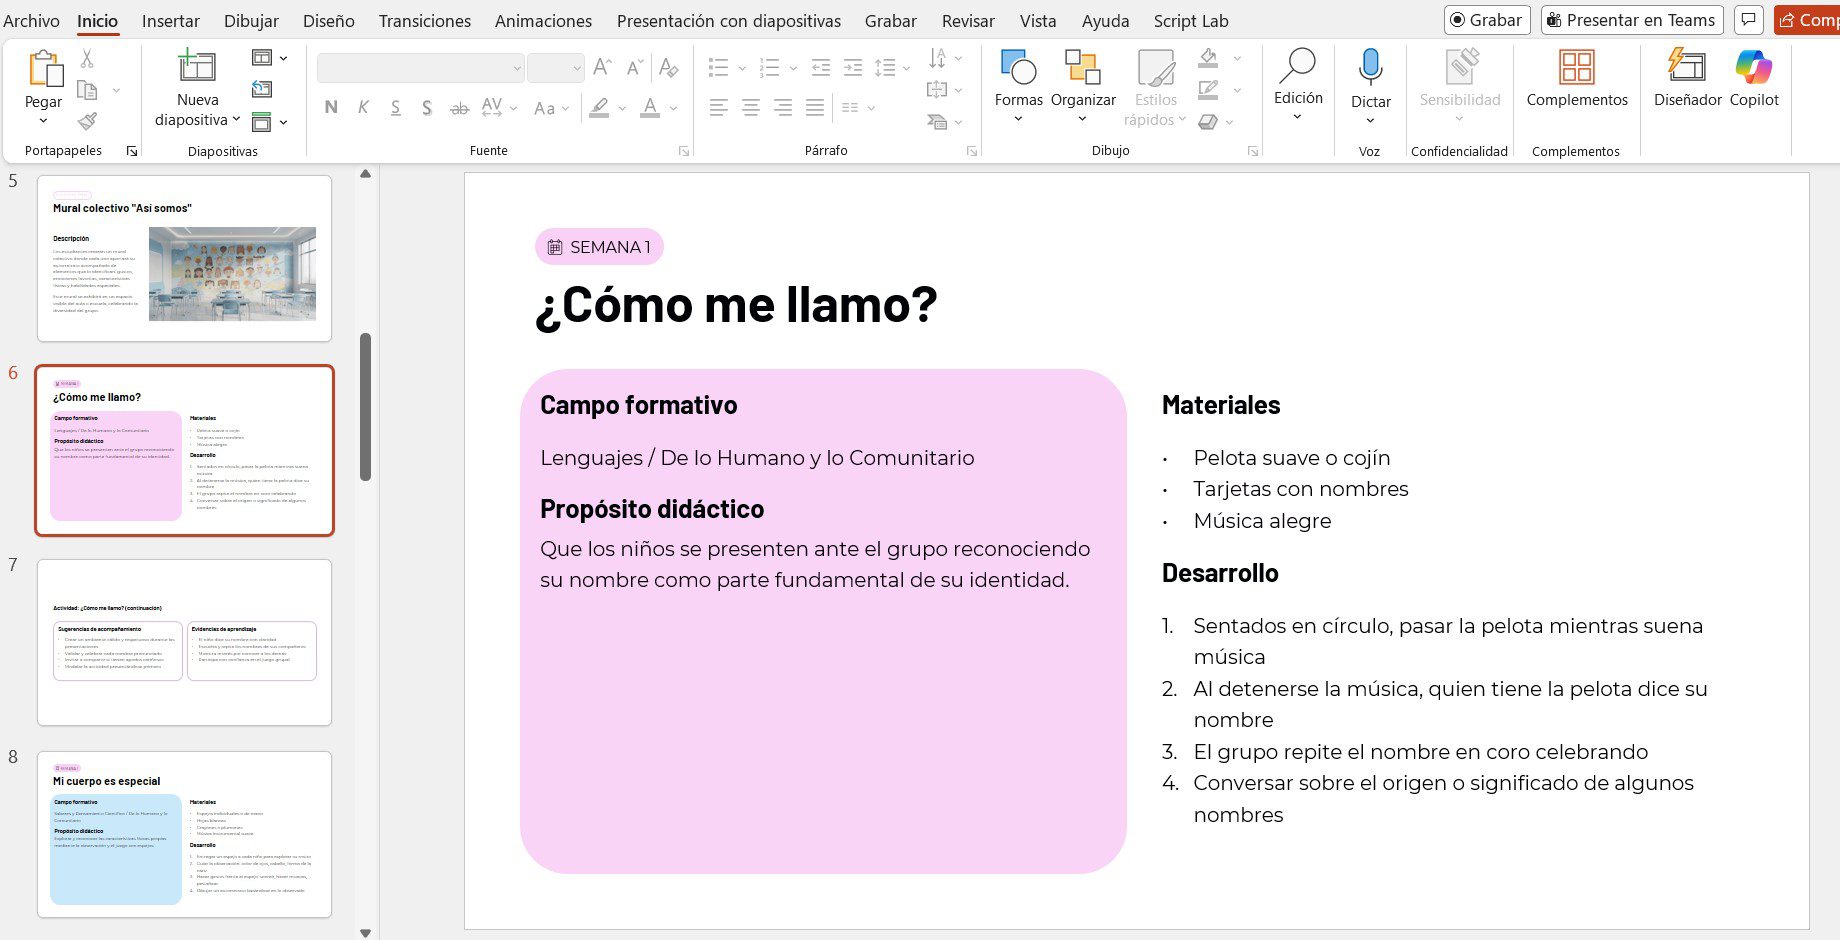The height and width of the screenshot is (940, 1840).
Task: Click the Cut scissors icon
Action: 87,59
